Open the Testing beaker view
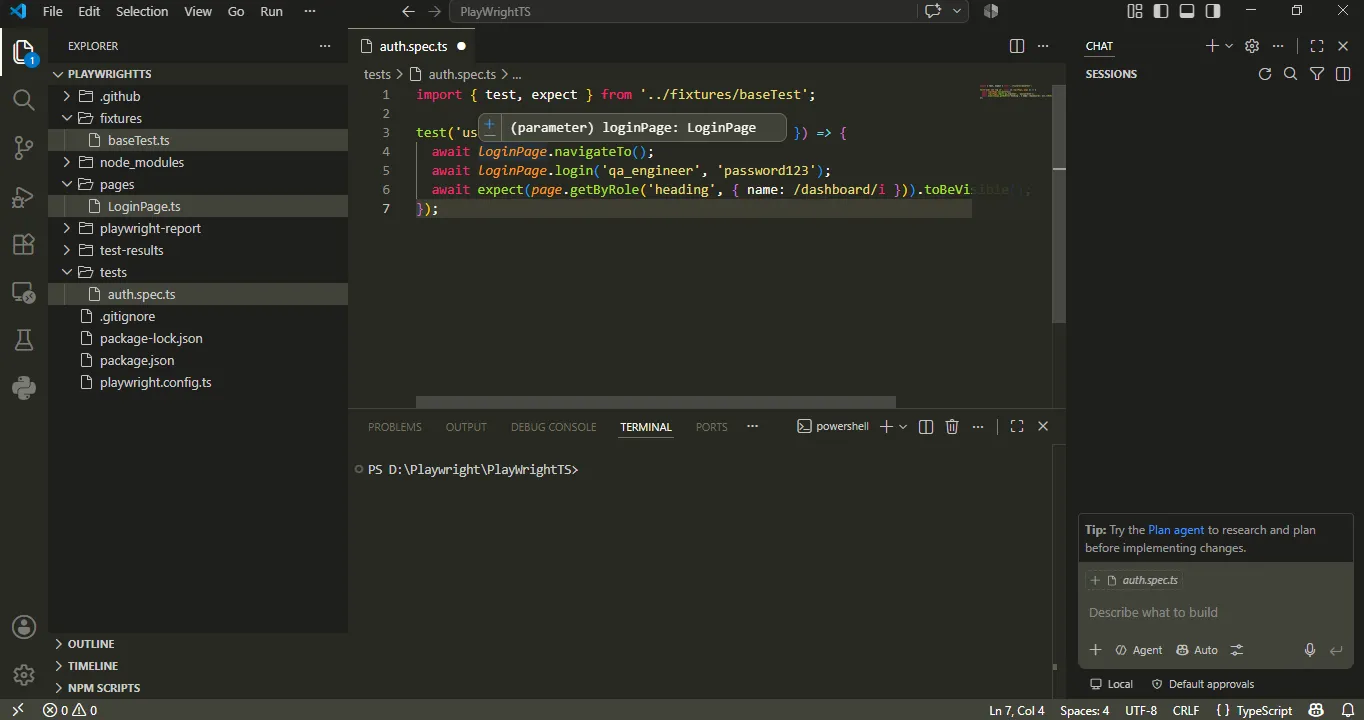1364x720 pixels. click(24, 340)
